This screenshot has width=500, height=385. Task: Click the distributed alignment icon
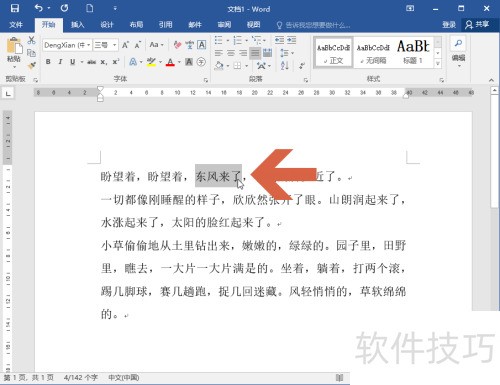tap(267, 53)
